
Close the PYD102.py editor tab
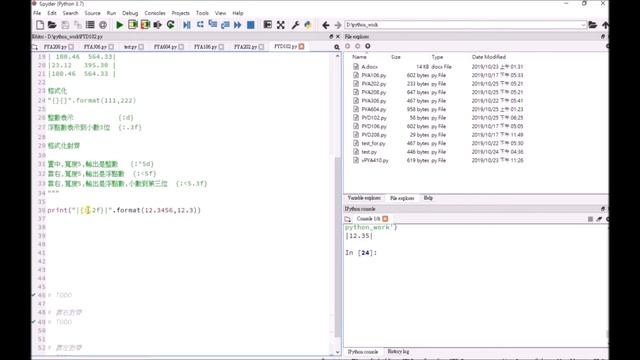[x=301, y=47]
